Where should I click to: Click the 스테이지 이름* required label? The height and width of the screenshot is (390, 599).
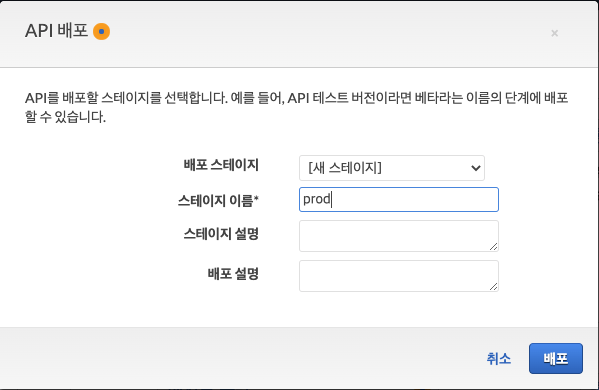coord(218,200)
